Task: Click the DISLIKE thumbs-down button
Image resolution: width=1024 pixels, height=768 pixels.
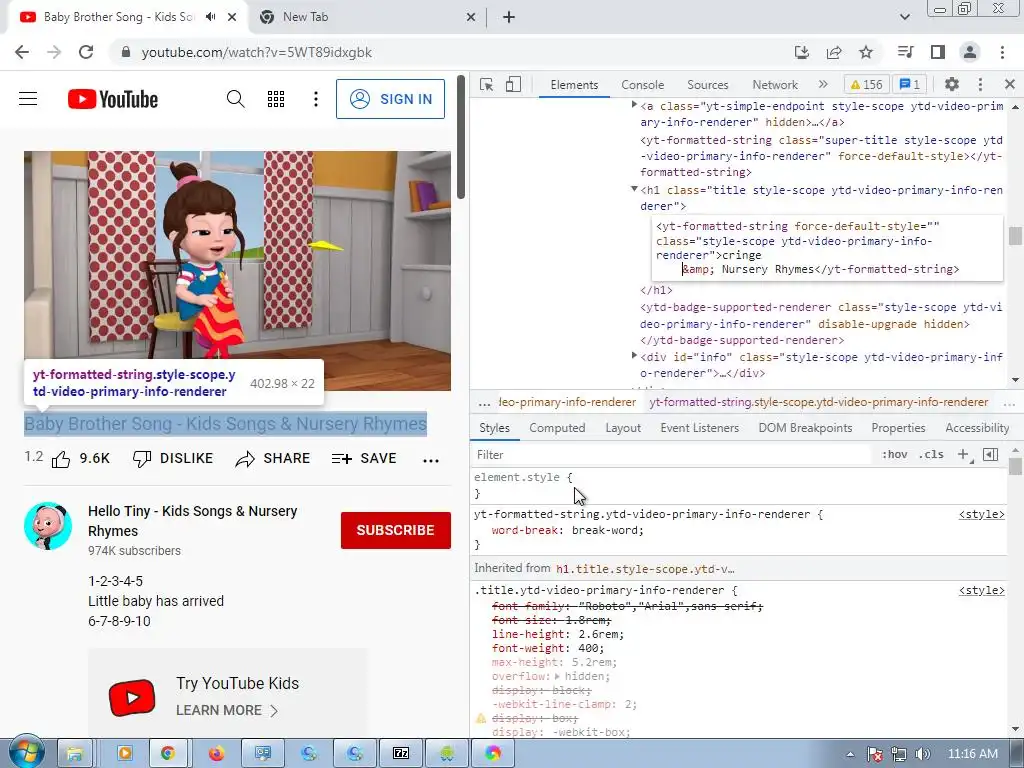Action: pos(172,459)
